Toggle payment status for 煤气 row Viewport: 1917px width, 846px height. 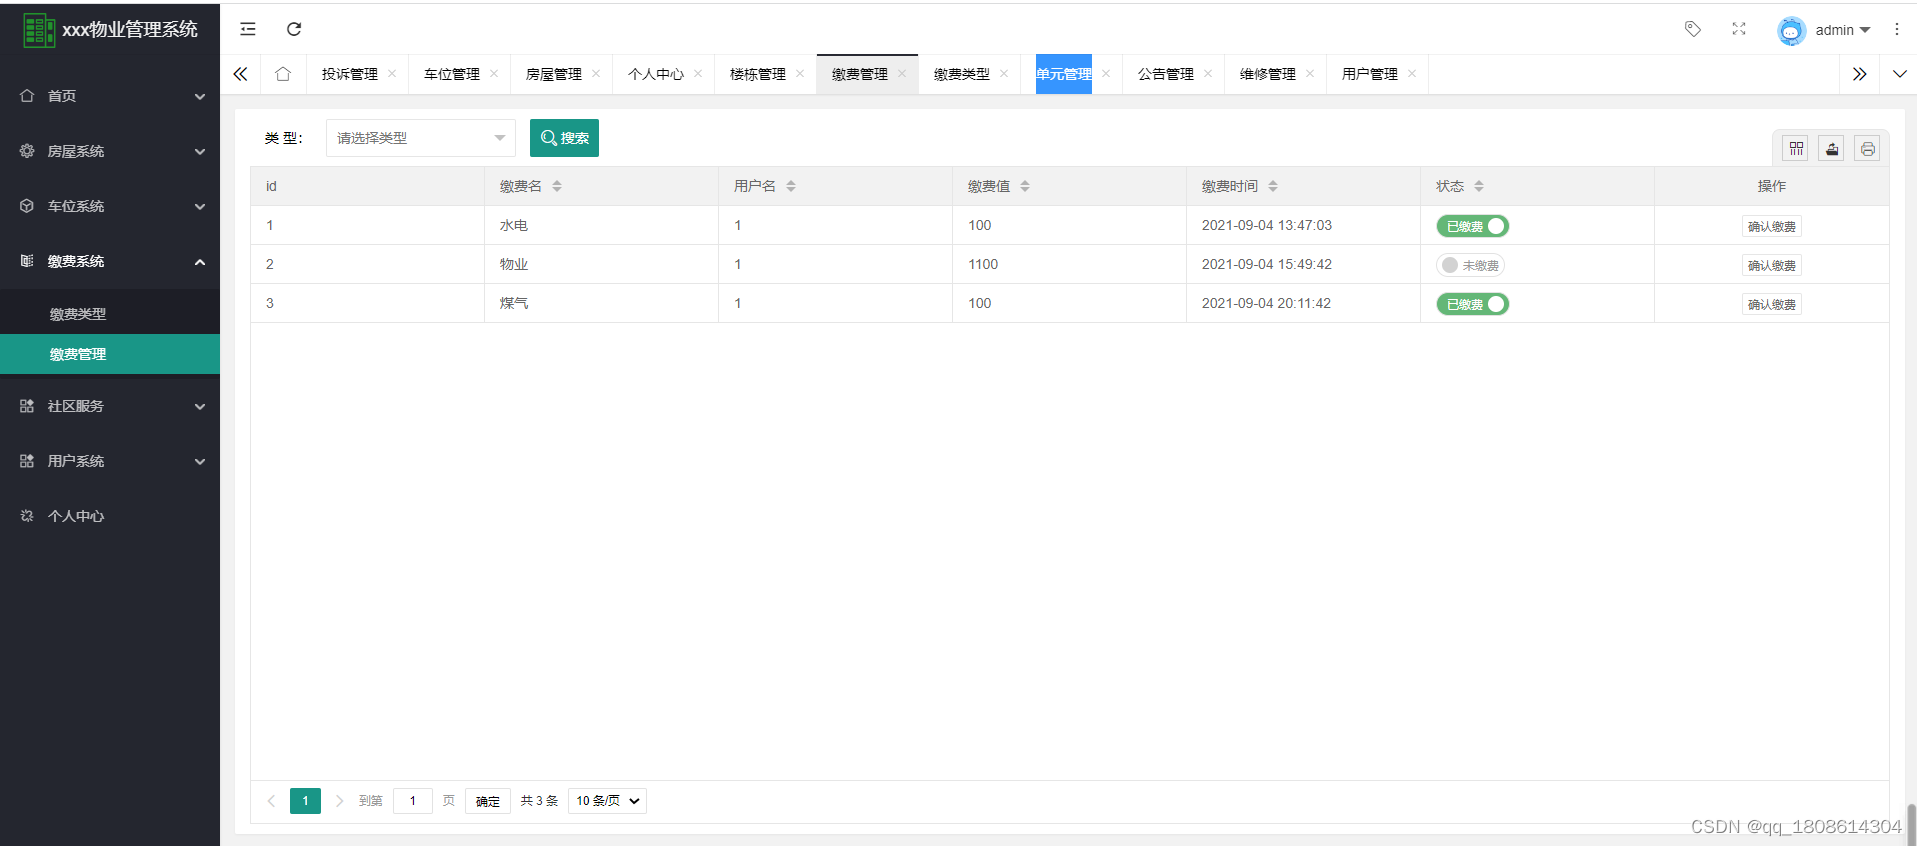(1472, 304)
